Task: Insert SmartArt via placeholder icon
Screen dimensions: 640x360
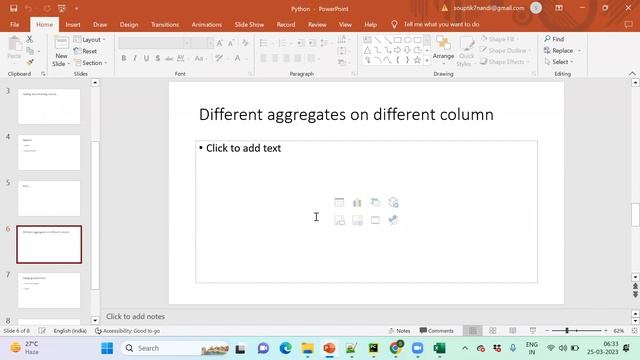Action: 375,202
